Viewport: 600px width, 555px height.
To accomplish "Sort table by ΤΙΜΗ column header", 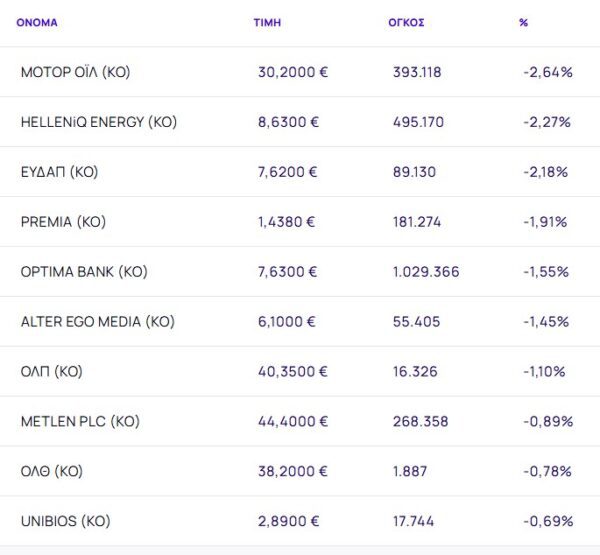I will click(267, 22).
